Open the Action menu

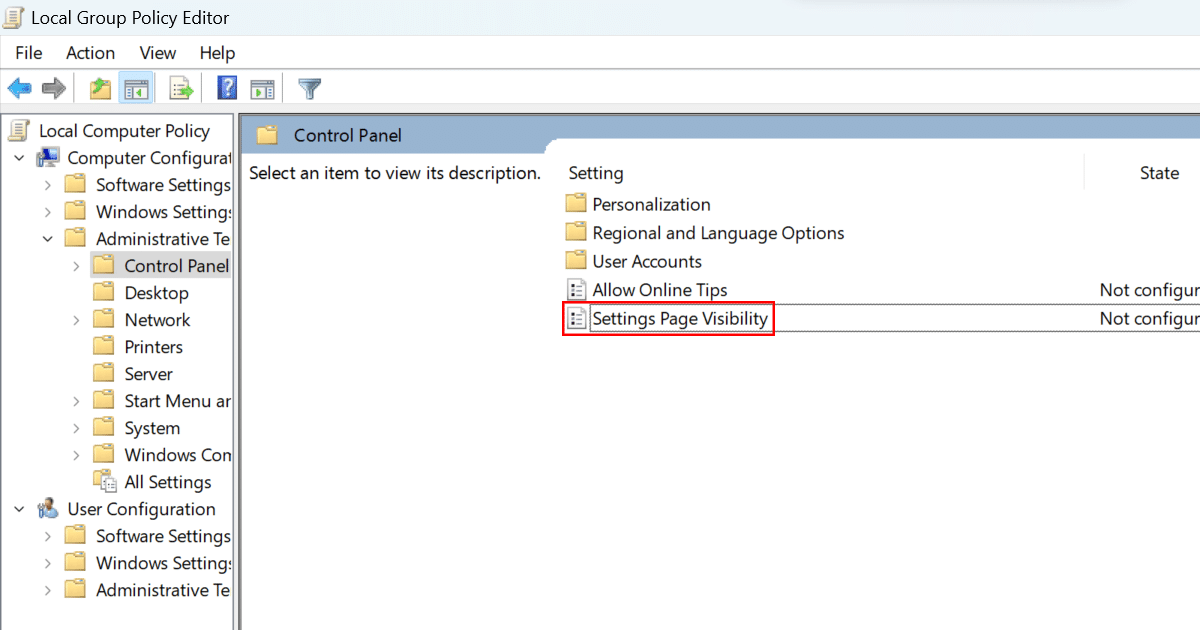pos(90,53)
